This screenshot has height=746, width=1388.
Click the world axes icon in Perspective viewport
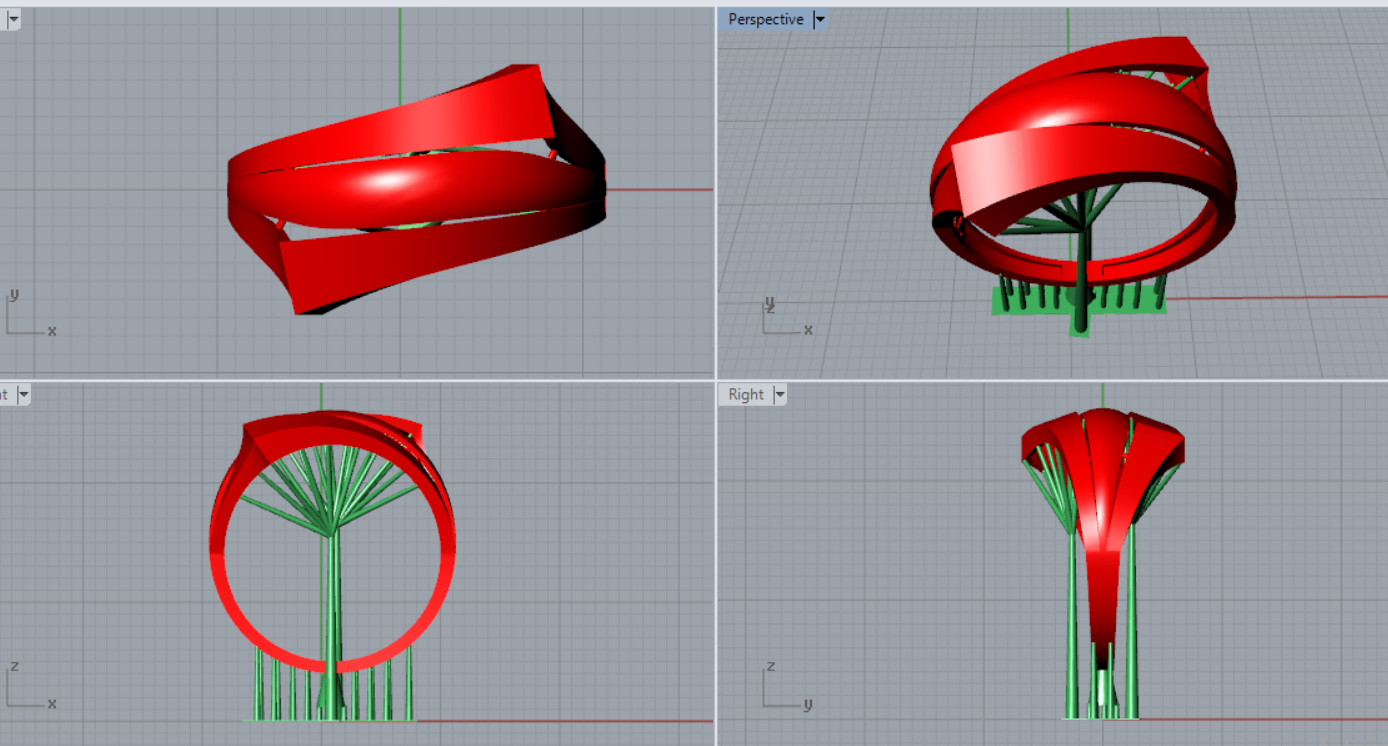tap(783, 317)
